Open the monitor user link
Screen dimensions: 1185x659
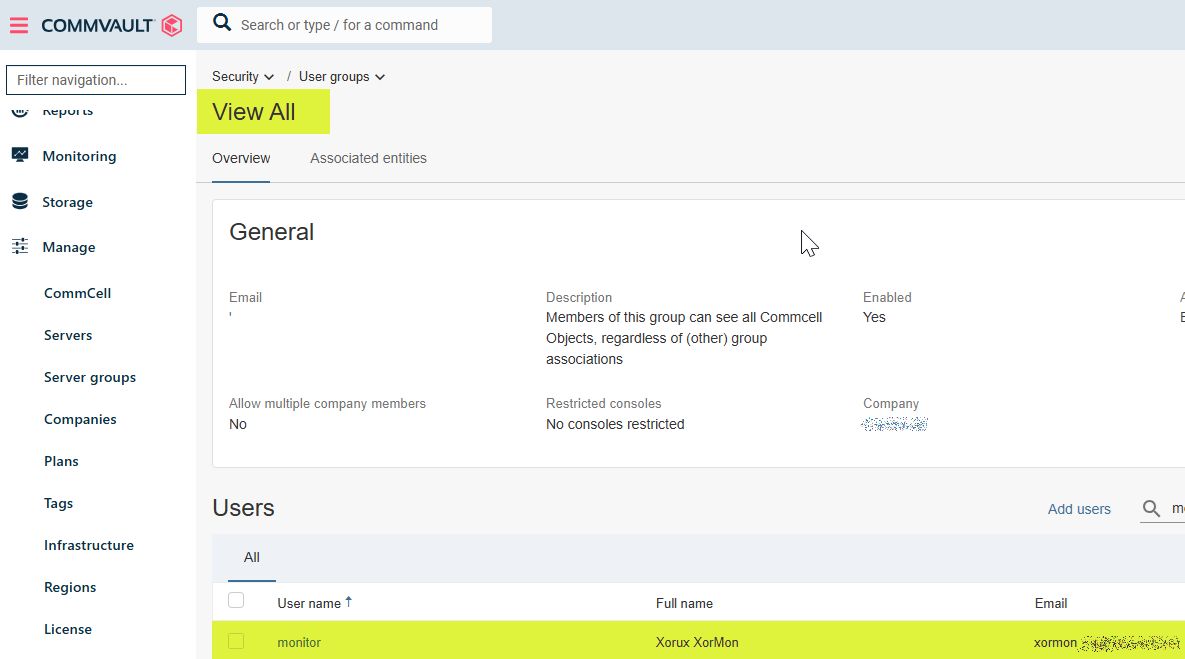click(299, 642)
